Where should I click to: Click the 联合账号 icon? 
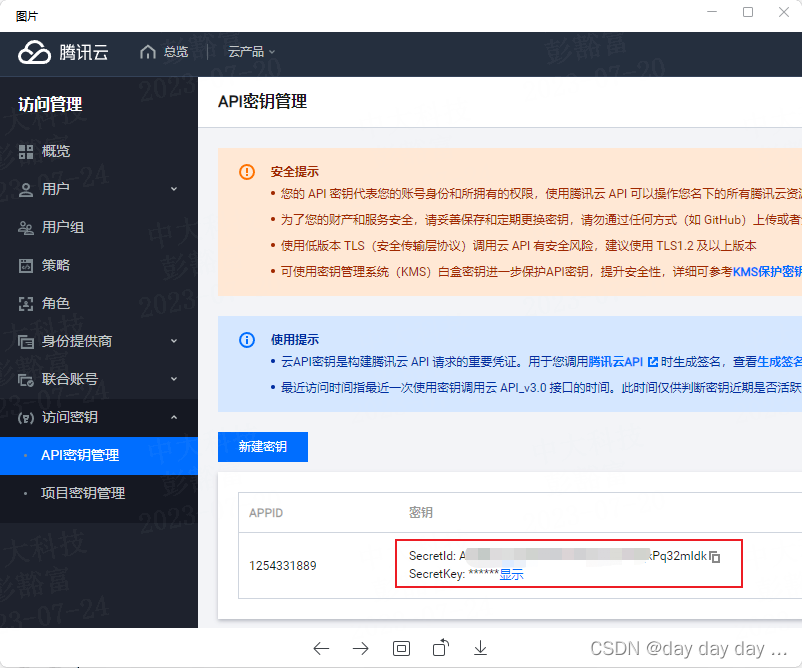pyautogui.click(x=26, y=380)
